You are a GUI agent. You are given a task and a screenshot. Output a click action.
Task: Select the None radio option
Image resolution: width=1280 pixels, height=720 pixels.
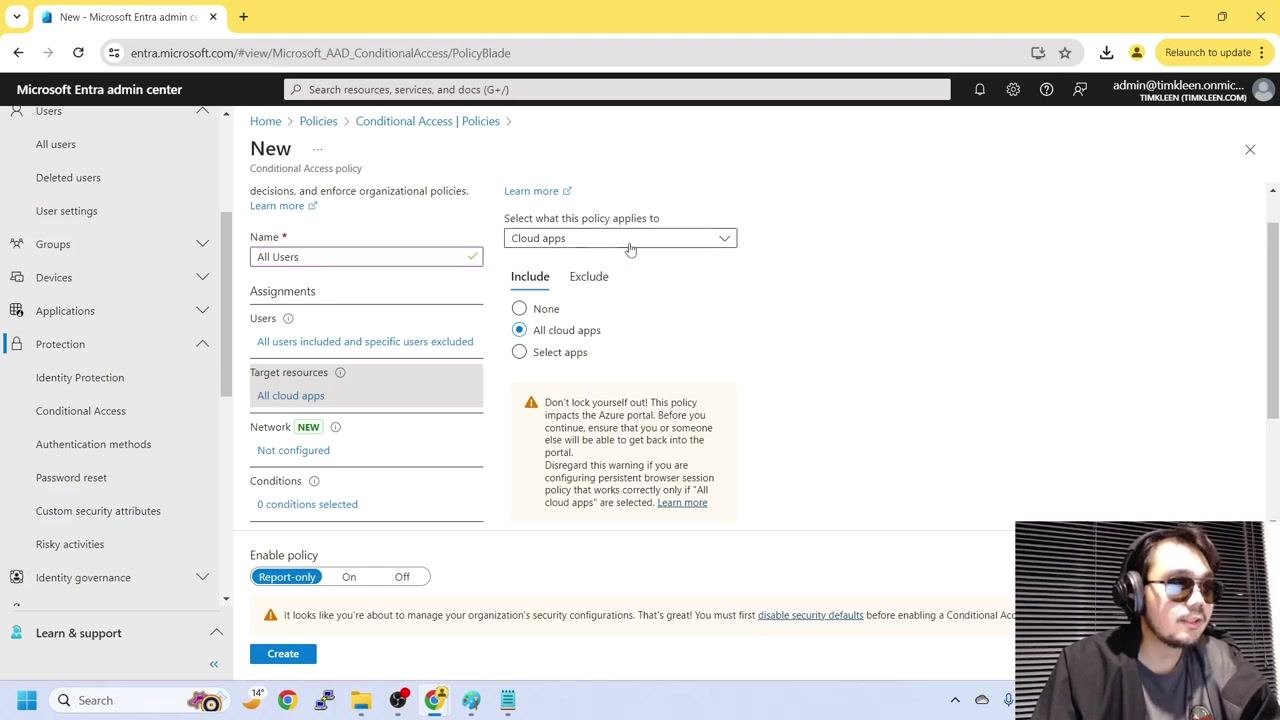[x=519, y=309]
